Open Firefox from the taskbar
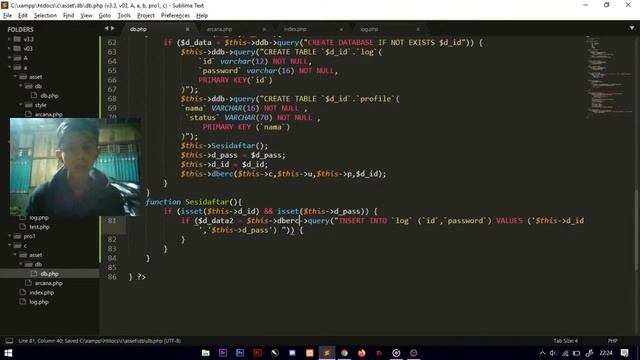 (362, 353)
